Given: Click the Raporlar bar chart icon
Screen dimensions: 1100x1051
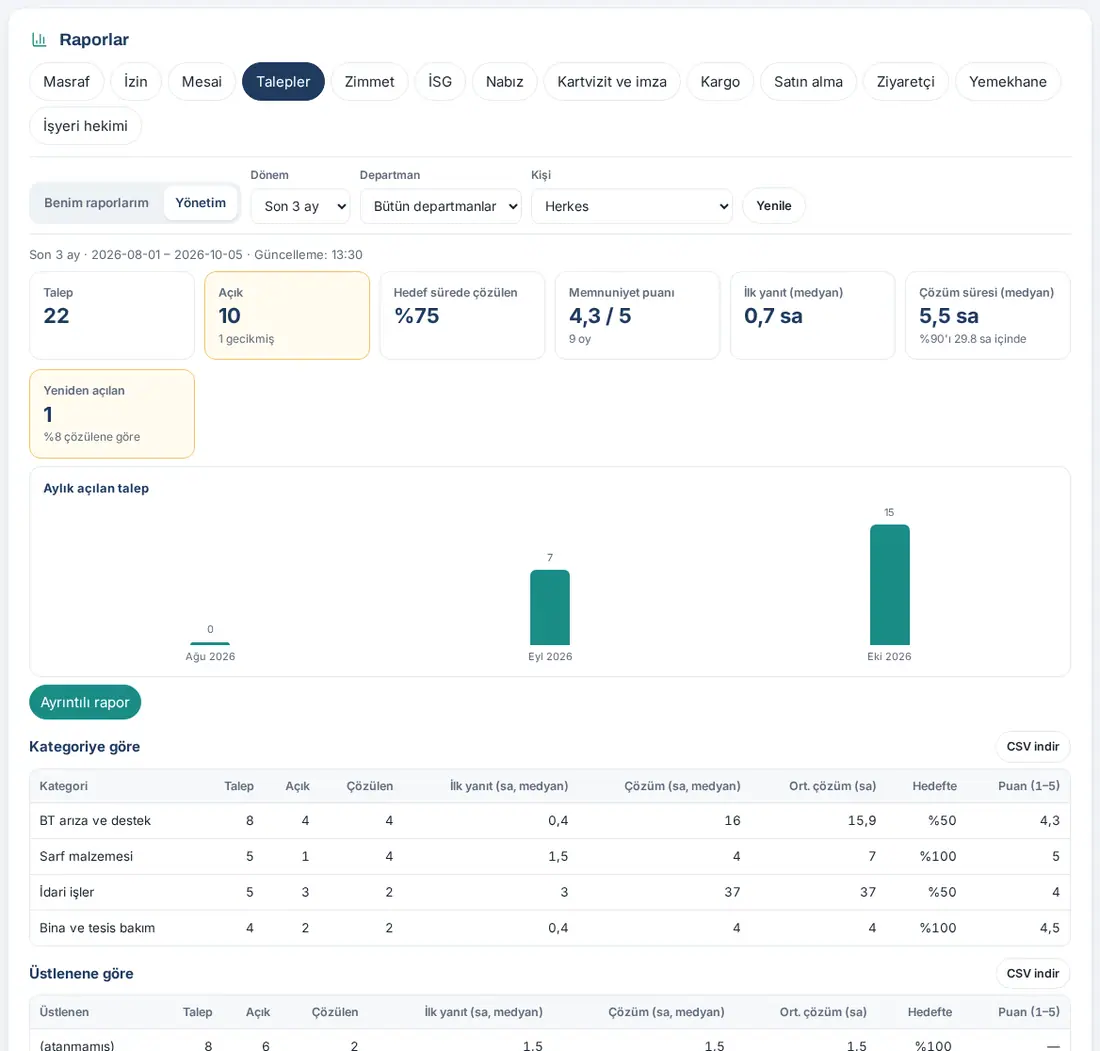Looking at the screenshot, I should click(39, 40).
